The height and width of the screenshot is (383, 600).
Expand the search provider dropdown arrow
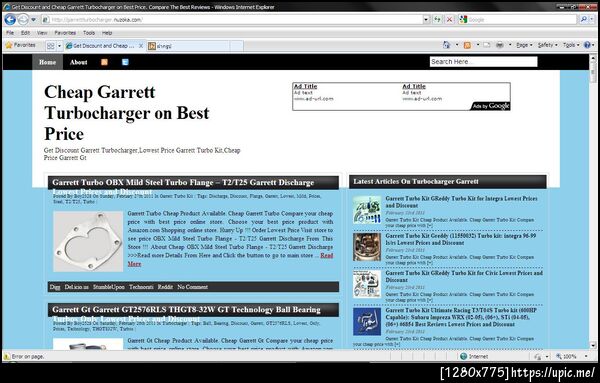point(592,19)
